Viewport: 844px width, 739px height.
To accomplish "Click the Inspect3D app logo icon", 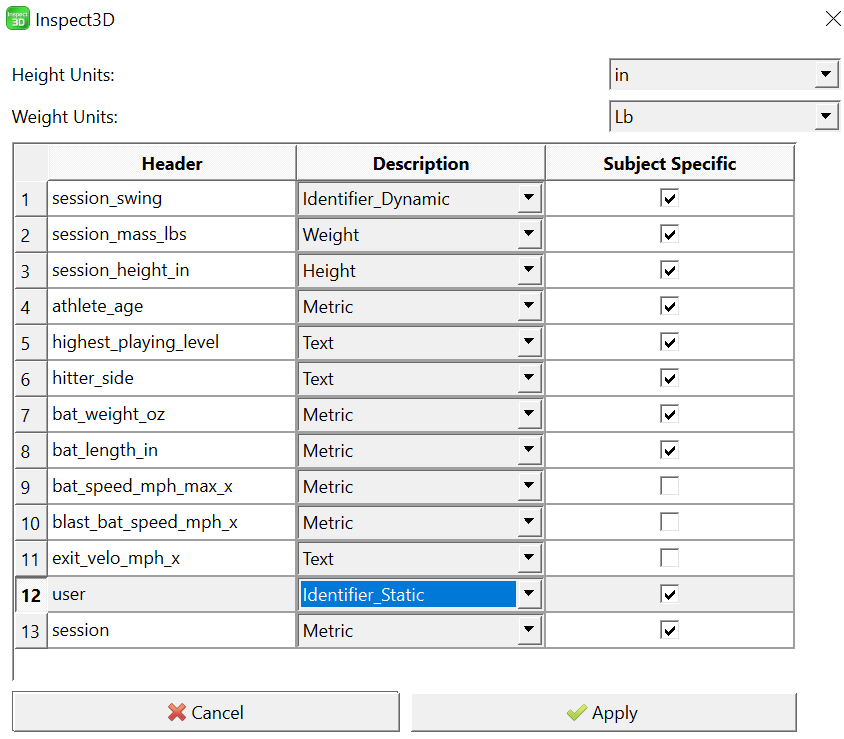I will (18, 19).
